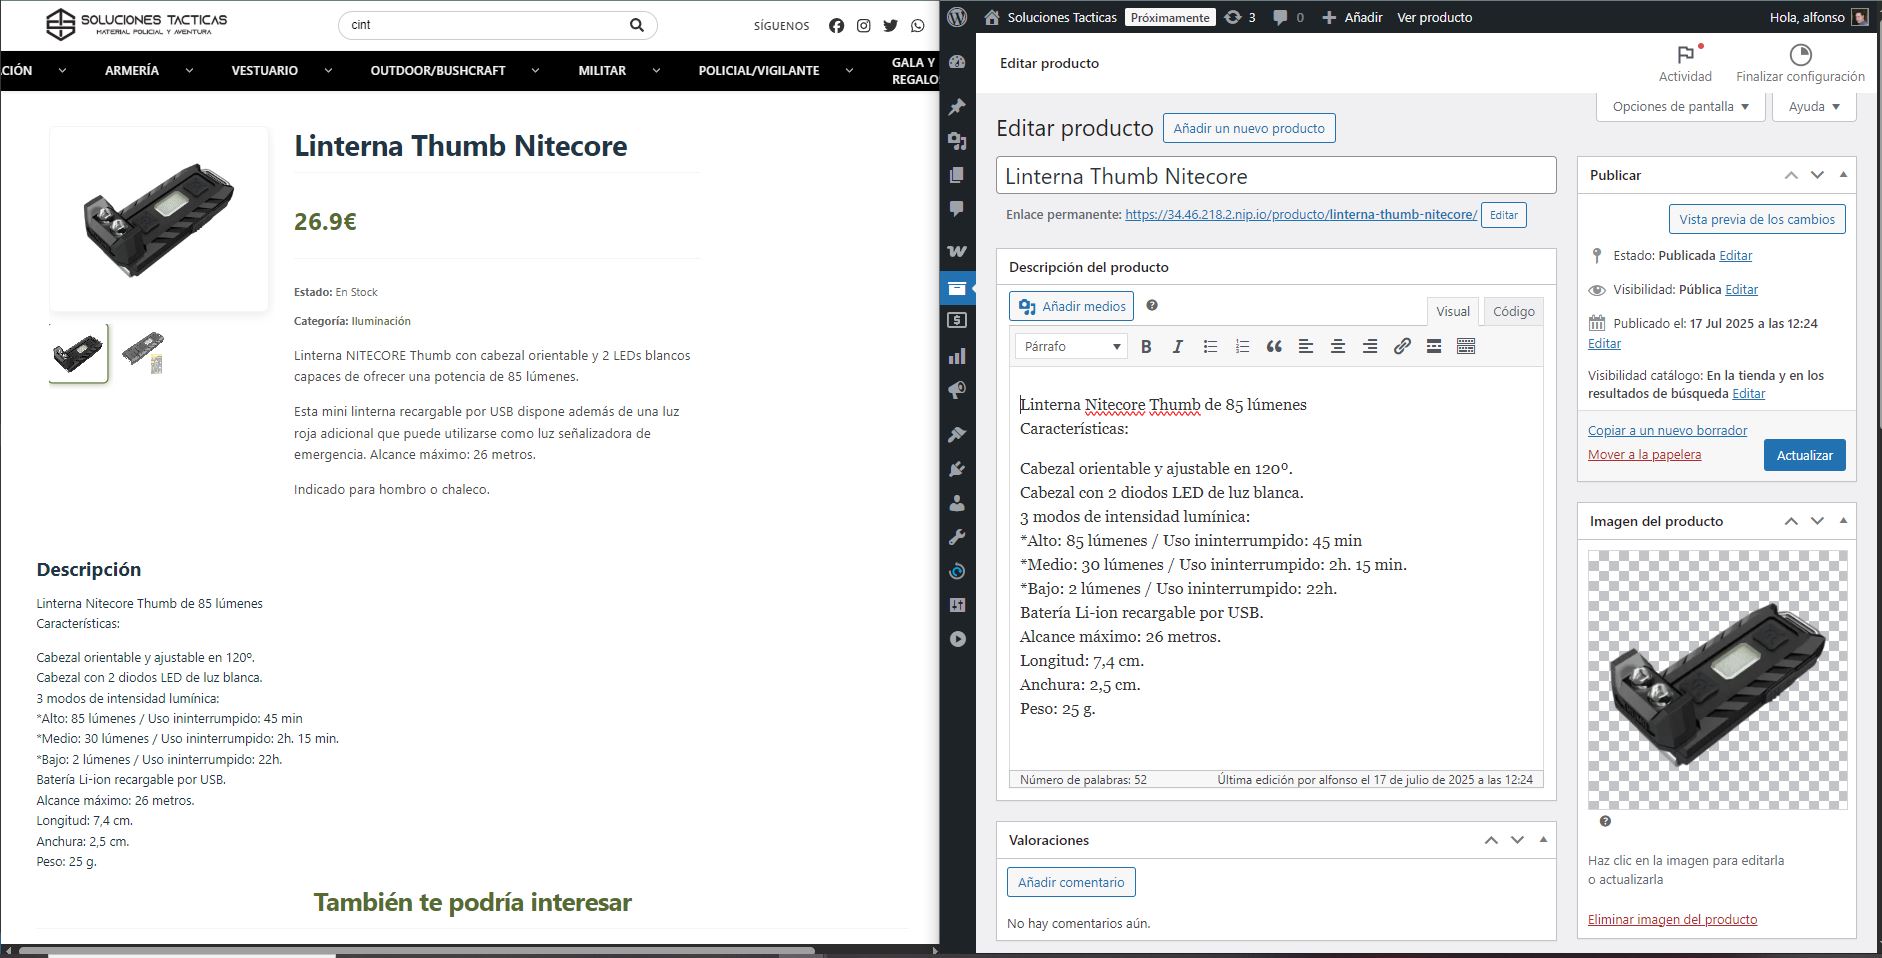The image size is (1882, 958).
Task: Open Users person icon in sidebar
Action: [957, 502]
